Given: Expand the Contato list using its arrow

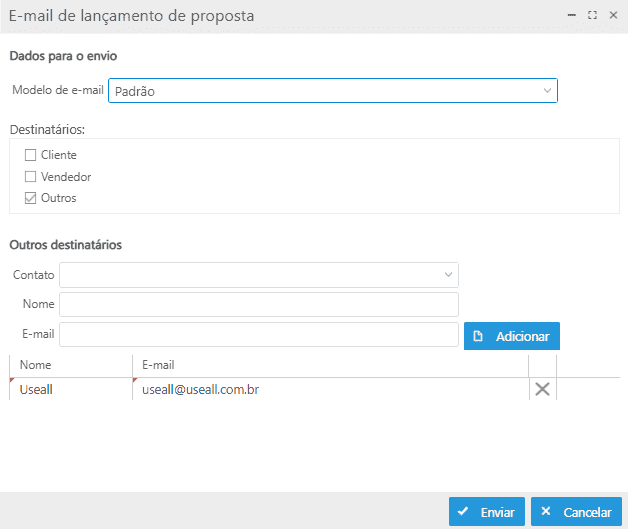Looking at the screenshot, I should (x=447, y=275).
